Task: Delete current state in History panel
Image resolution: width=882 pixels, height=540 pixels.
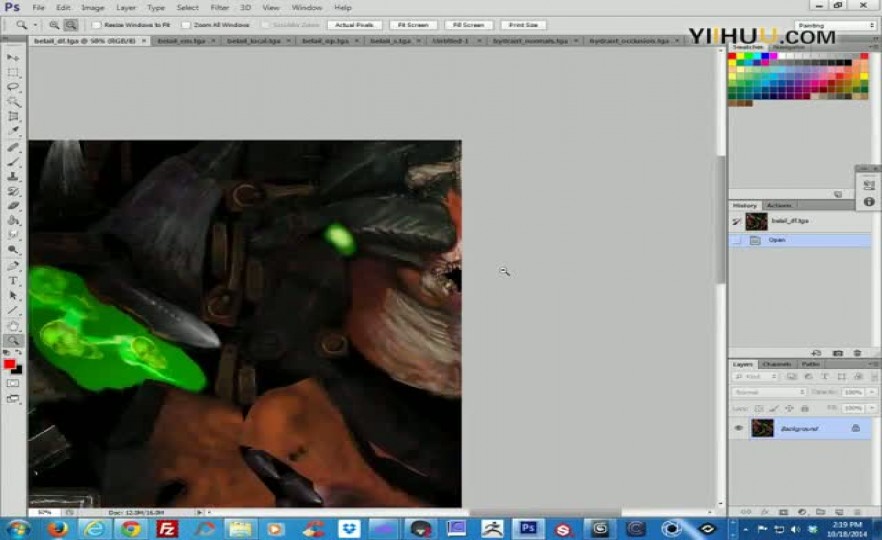Action: [x=857, y=353]
